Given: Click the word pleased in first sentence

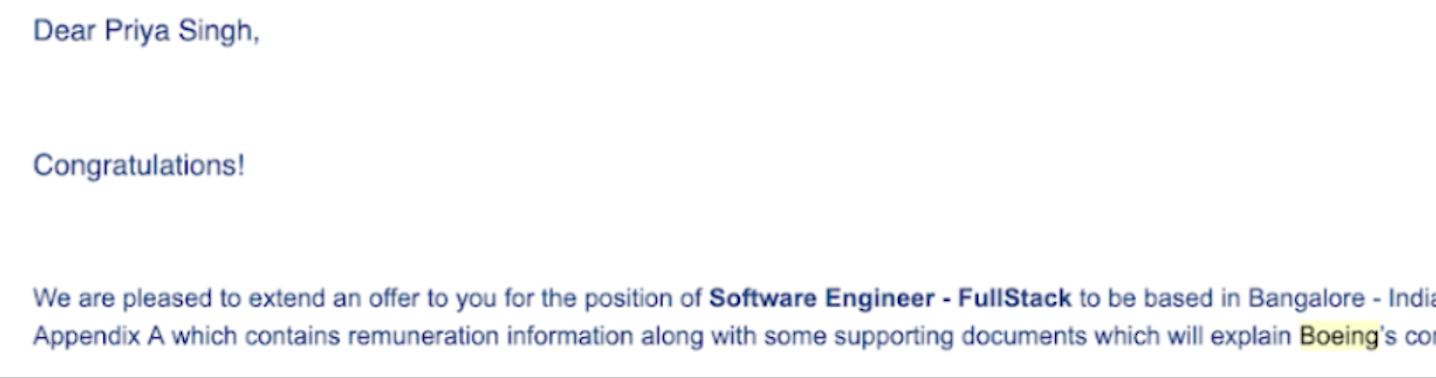Looking at the screenshot, I should (x=147, y=299).
